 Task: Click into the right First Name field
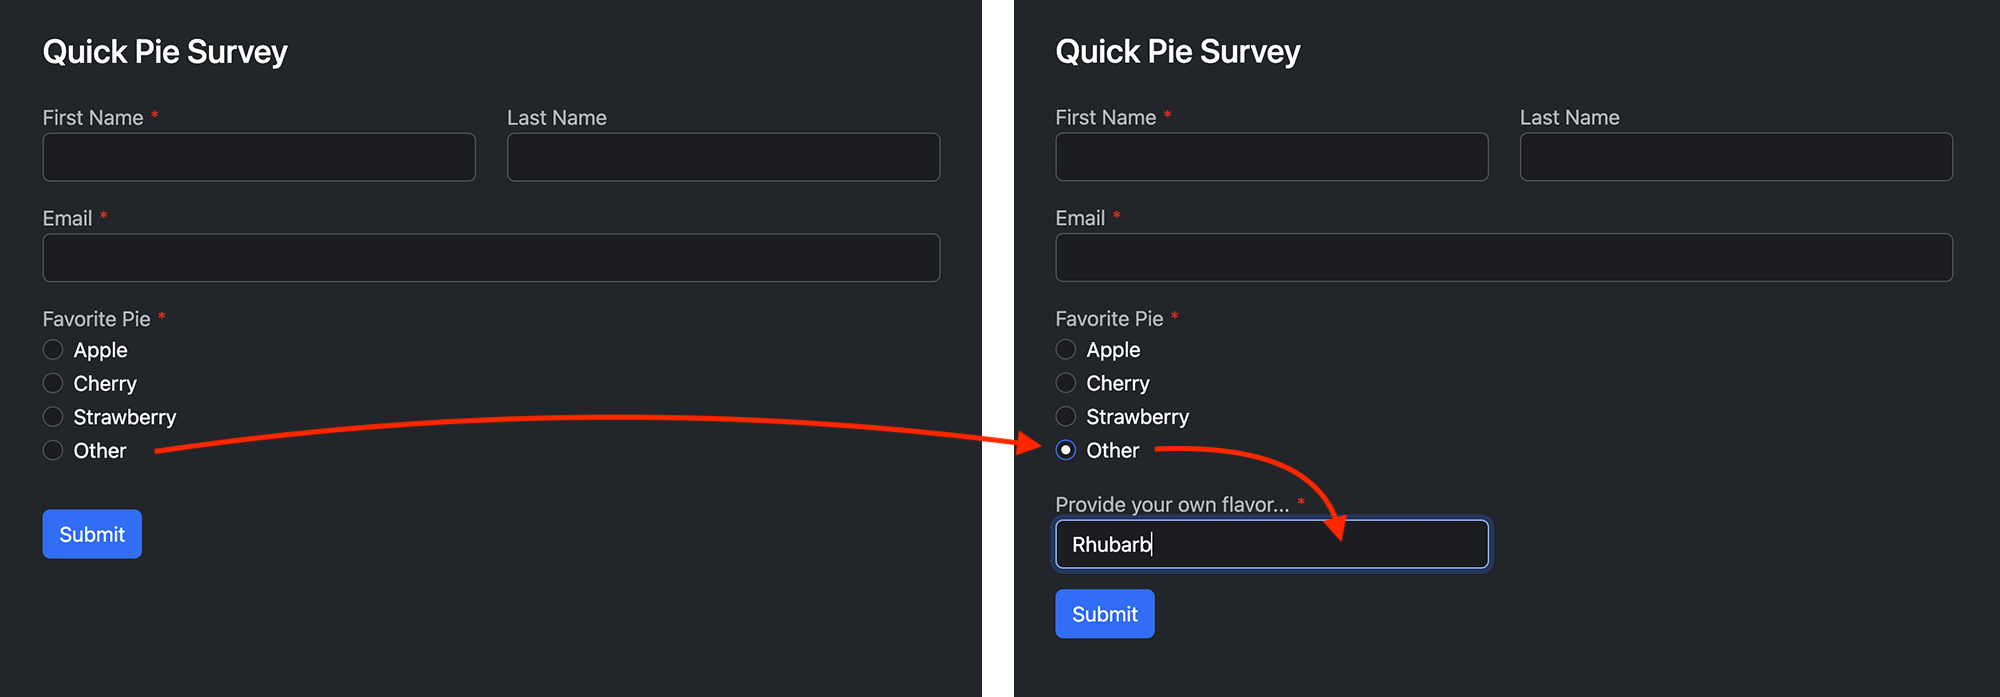[x=1271, y=157]
